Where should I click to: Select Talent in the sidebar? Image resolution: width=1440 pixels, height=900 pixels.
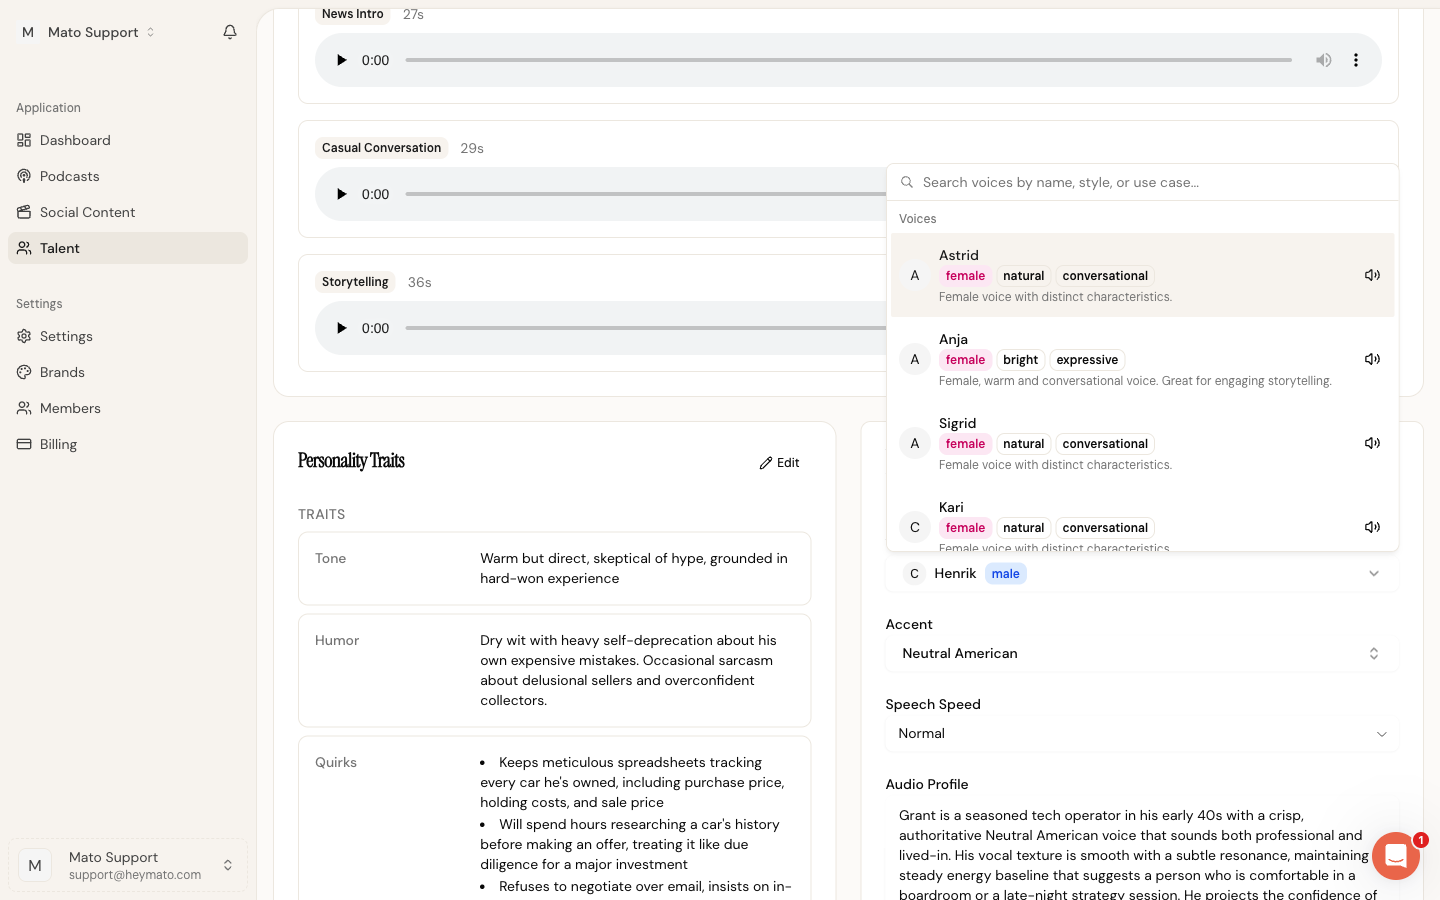coord(128,248)
